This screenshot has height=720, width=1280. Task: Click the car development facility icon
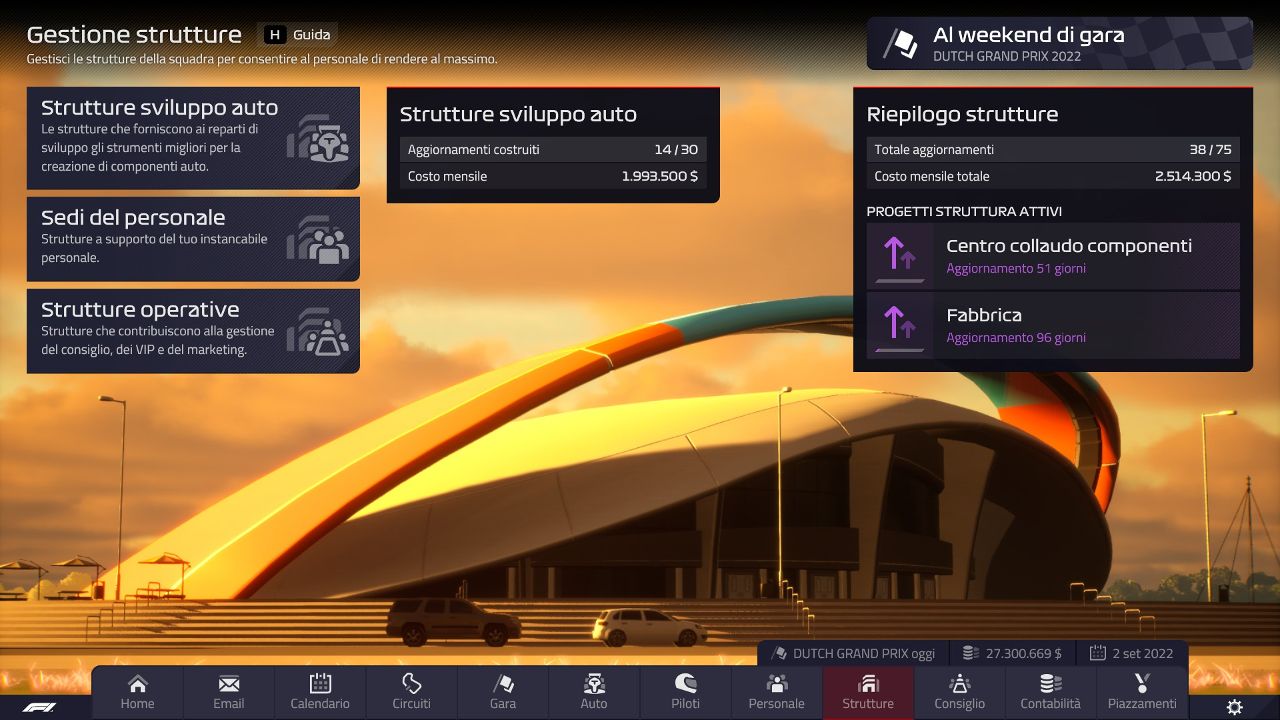(319, 138)
